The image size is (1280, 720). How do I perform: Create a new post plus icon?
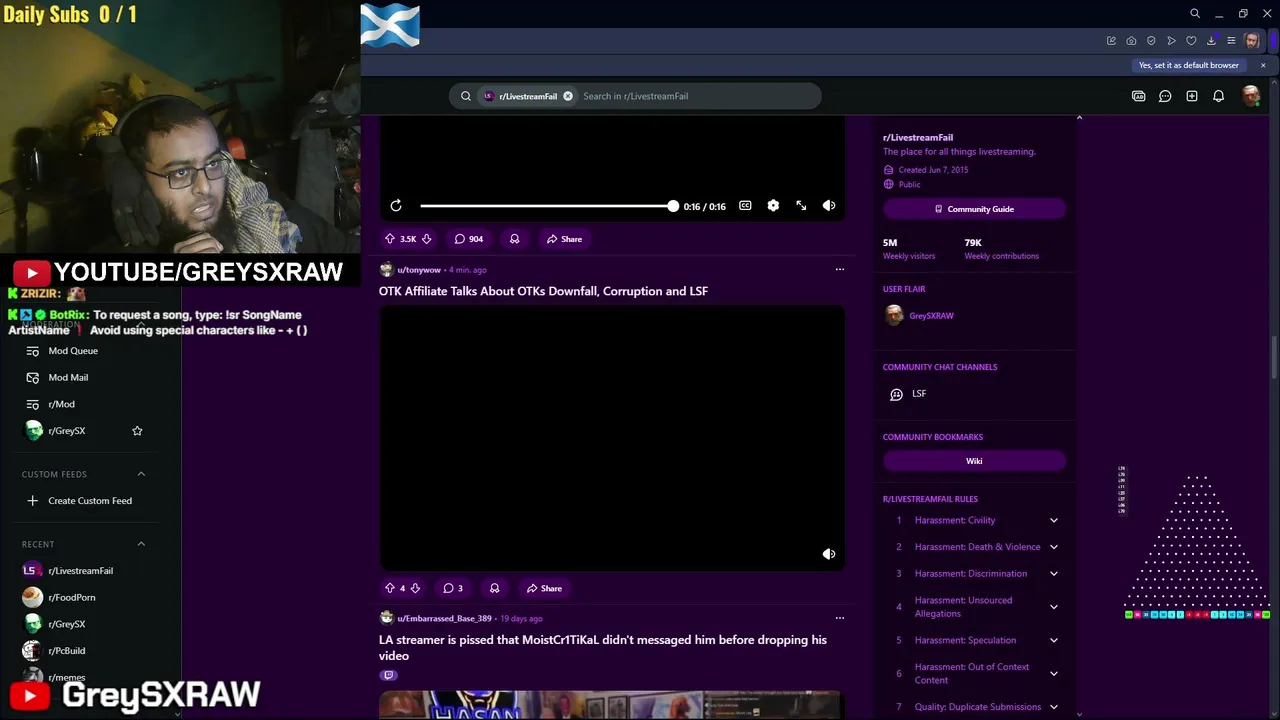coord(1192,96)
